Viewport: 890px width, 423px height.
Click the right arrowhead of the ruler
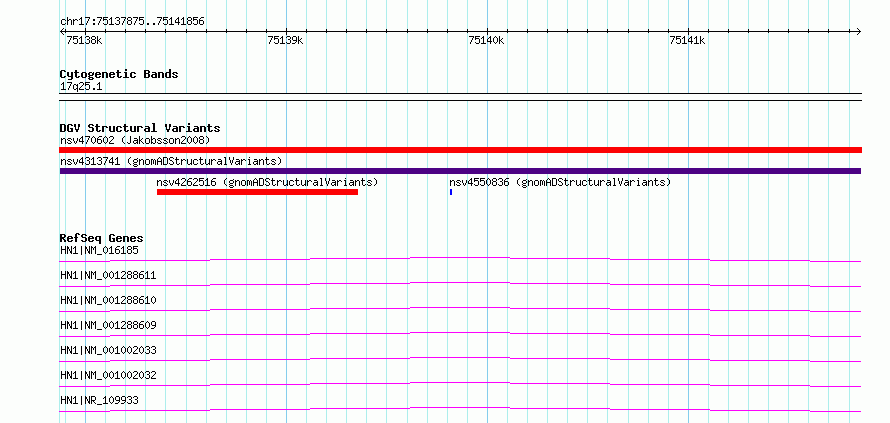point(859,31)
